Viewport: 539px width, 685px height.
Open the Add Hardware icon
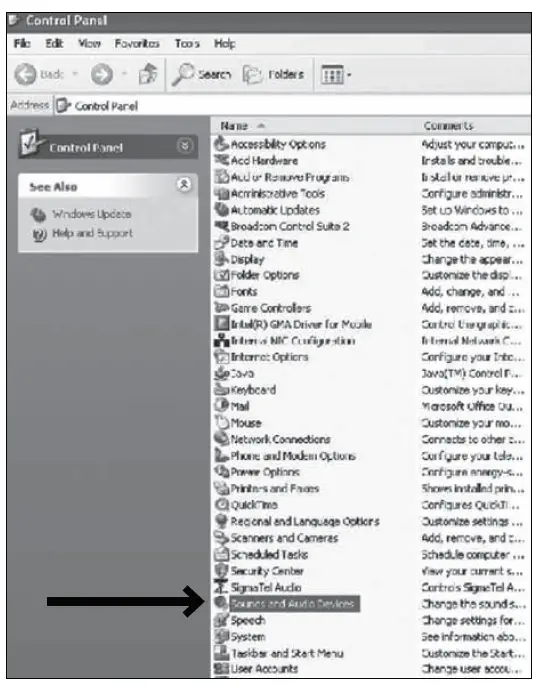[221, 160]
